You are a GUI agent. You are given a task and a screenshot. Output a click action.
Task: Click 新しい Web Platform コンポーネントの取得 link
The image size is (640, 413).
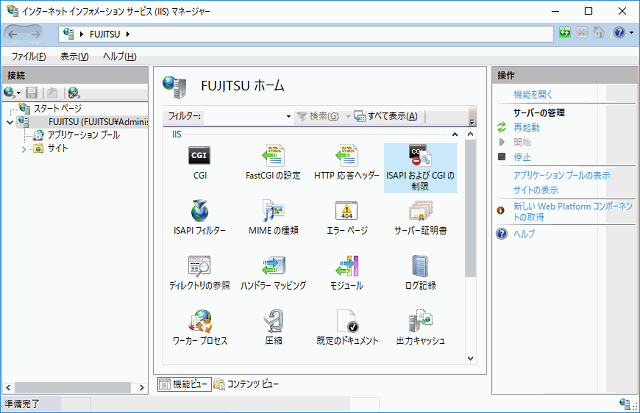tap(573, 211)
